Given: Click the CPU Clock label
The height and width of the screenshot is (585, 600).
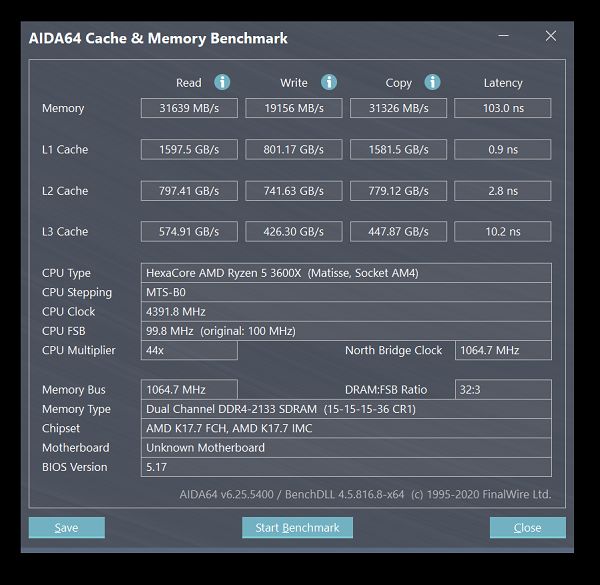Looking at the screenshot, I should pyautogui.click(x=68, y=312).
